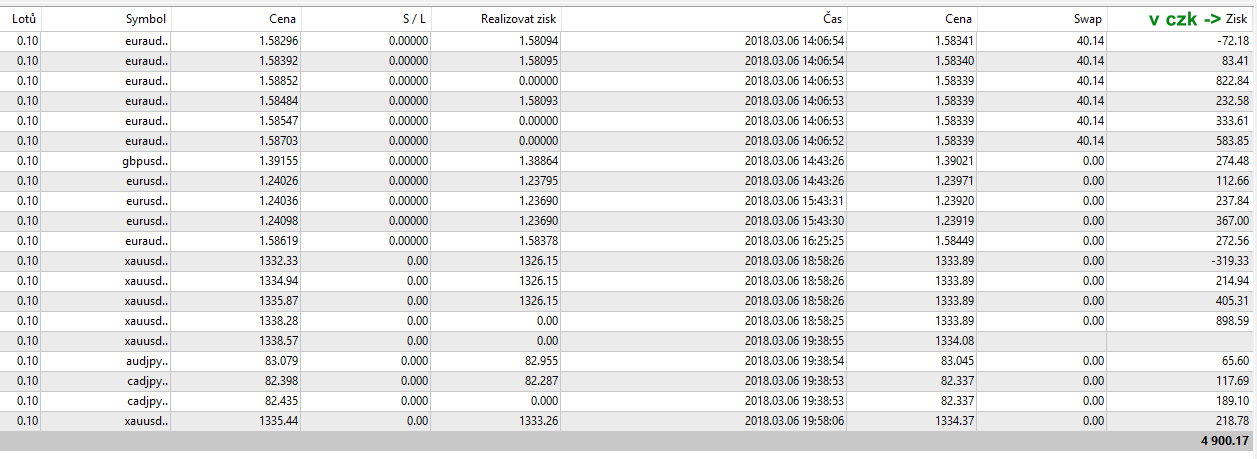1257x459 pixels.
Task: Select the eurusd row with profit 367.00
Action: 628,220
